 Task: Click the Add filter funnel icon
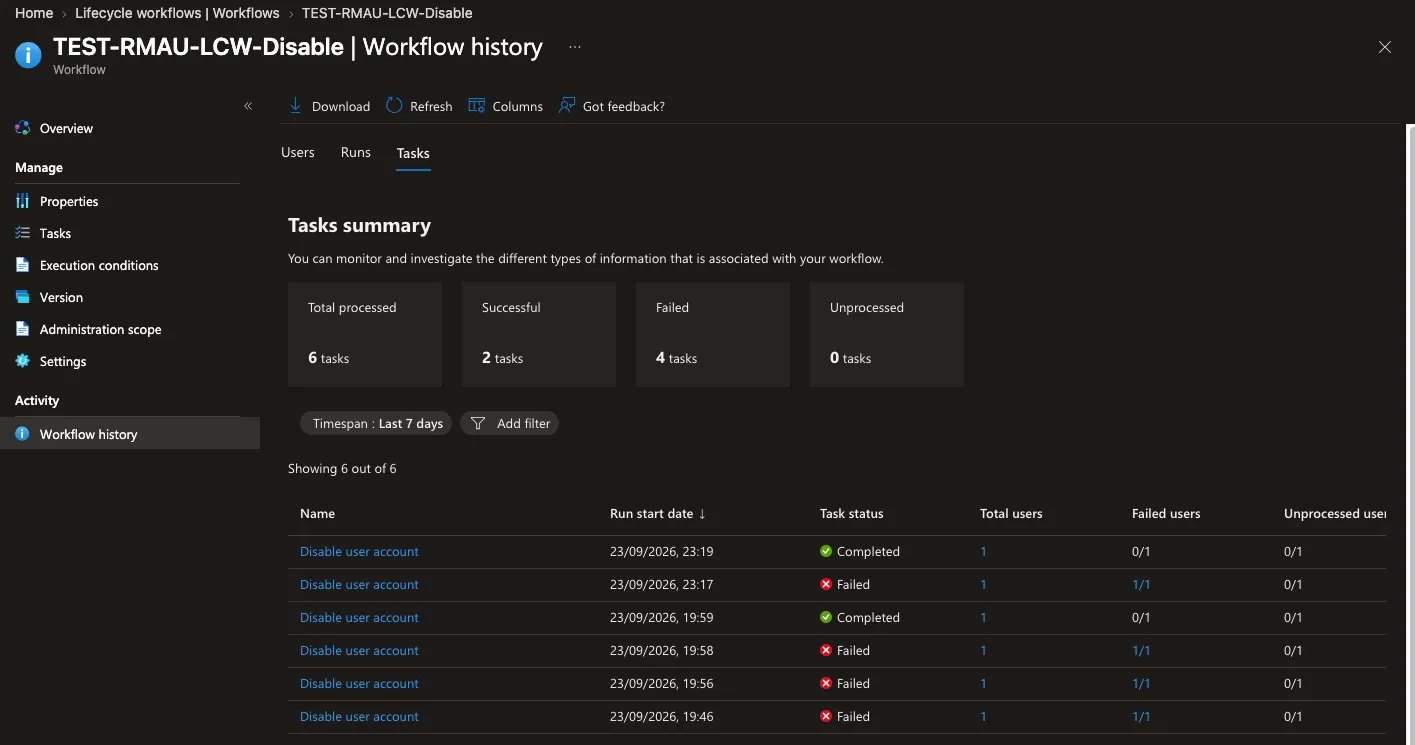[x=478, y=423]
